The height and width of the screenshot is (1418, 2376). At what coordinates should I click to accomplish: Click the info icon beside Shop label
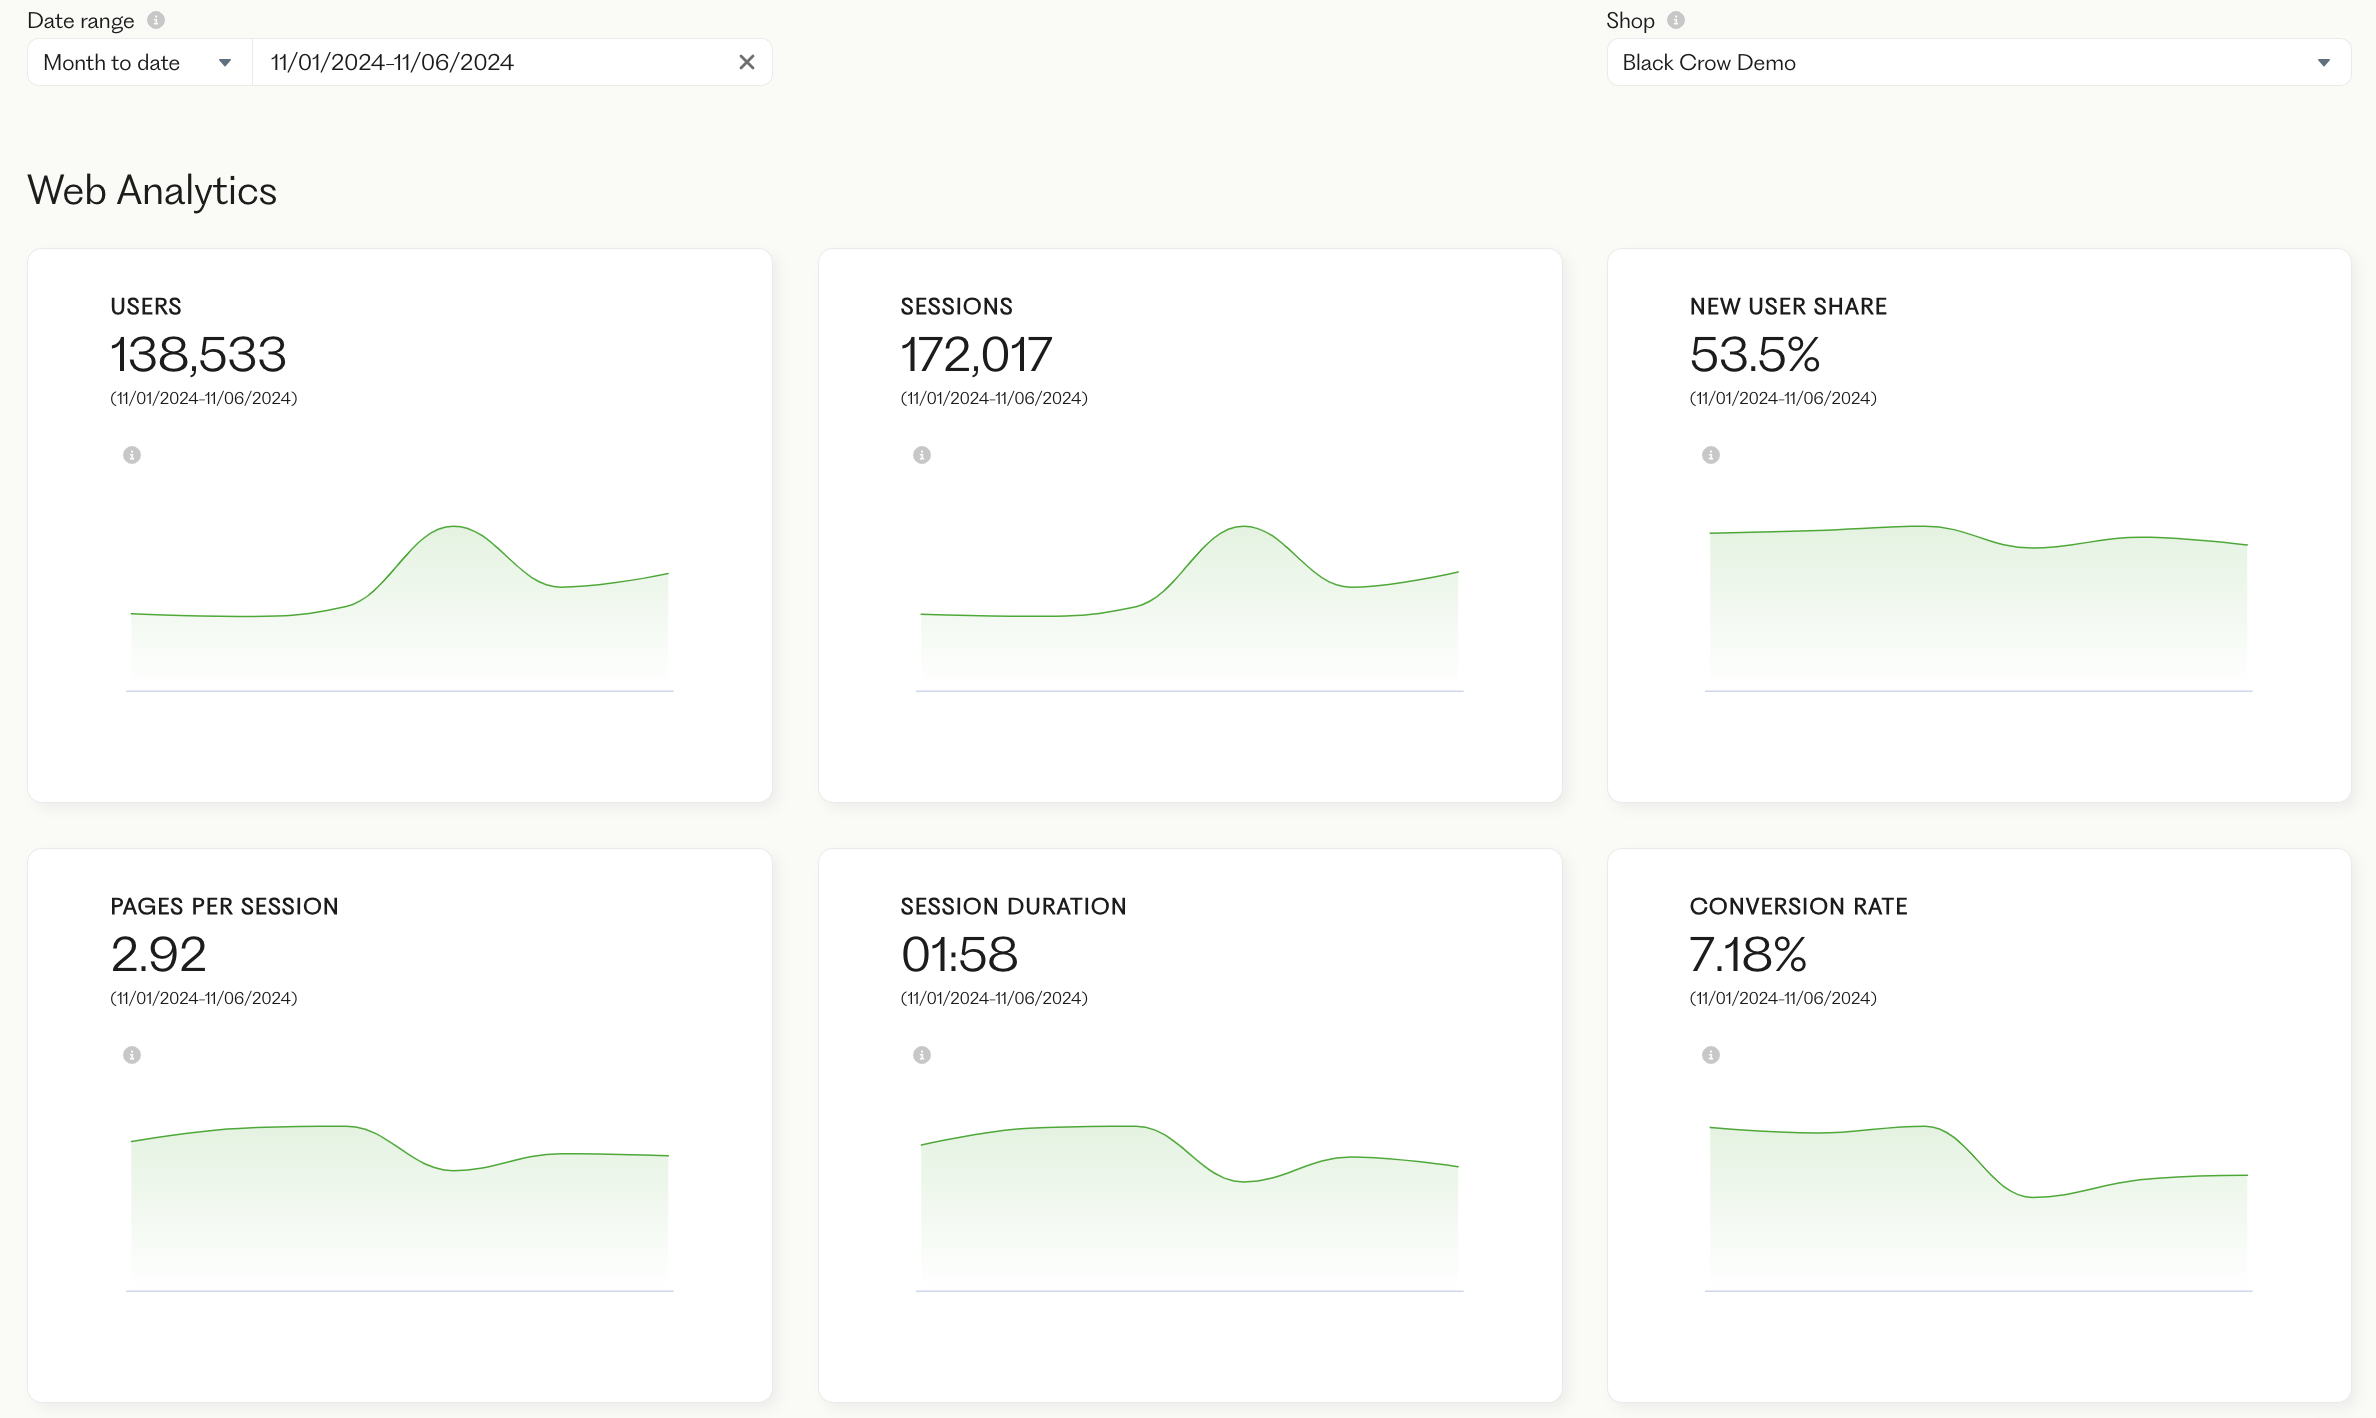1676,20
